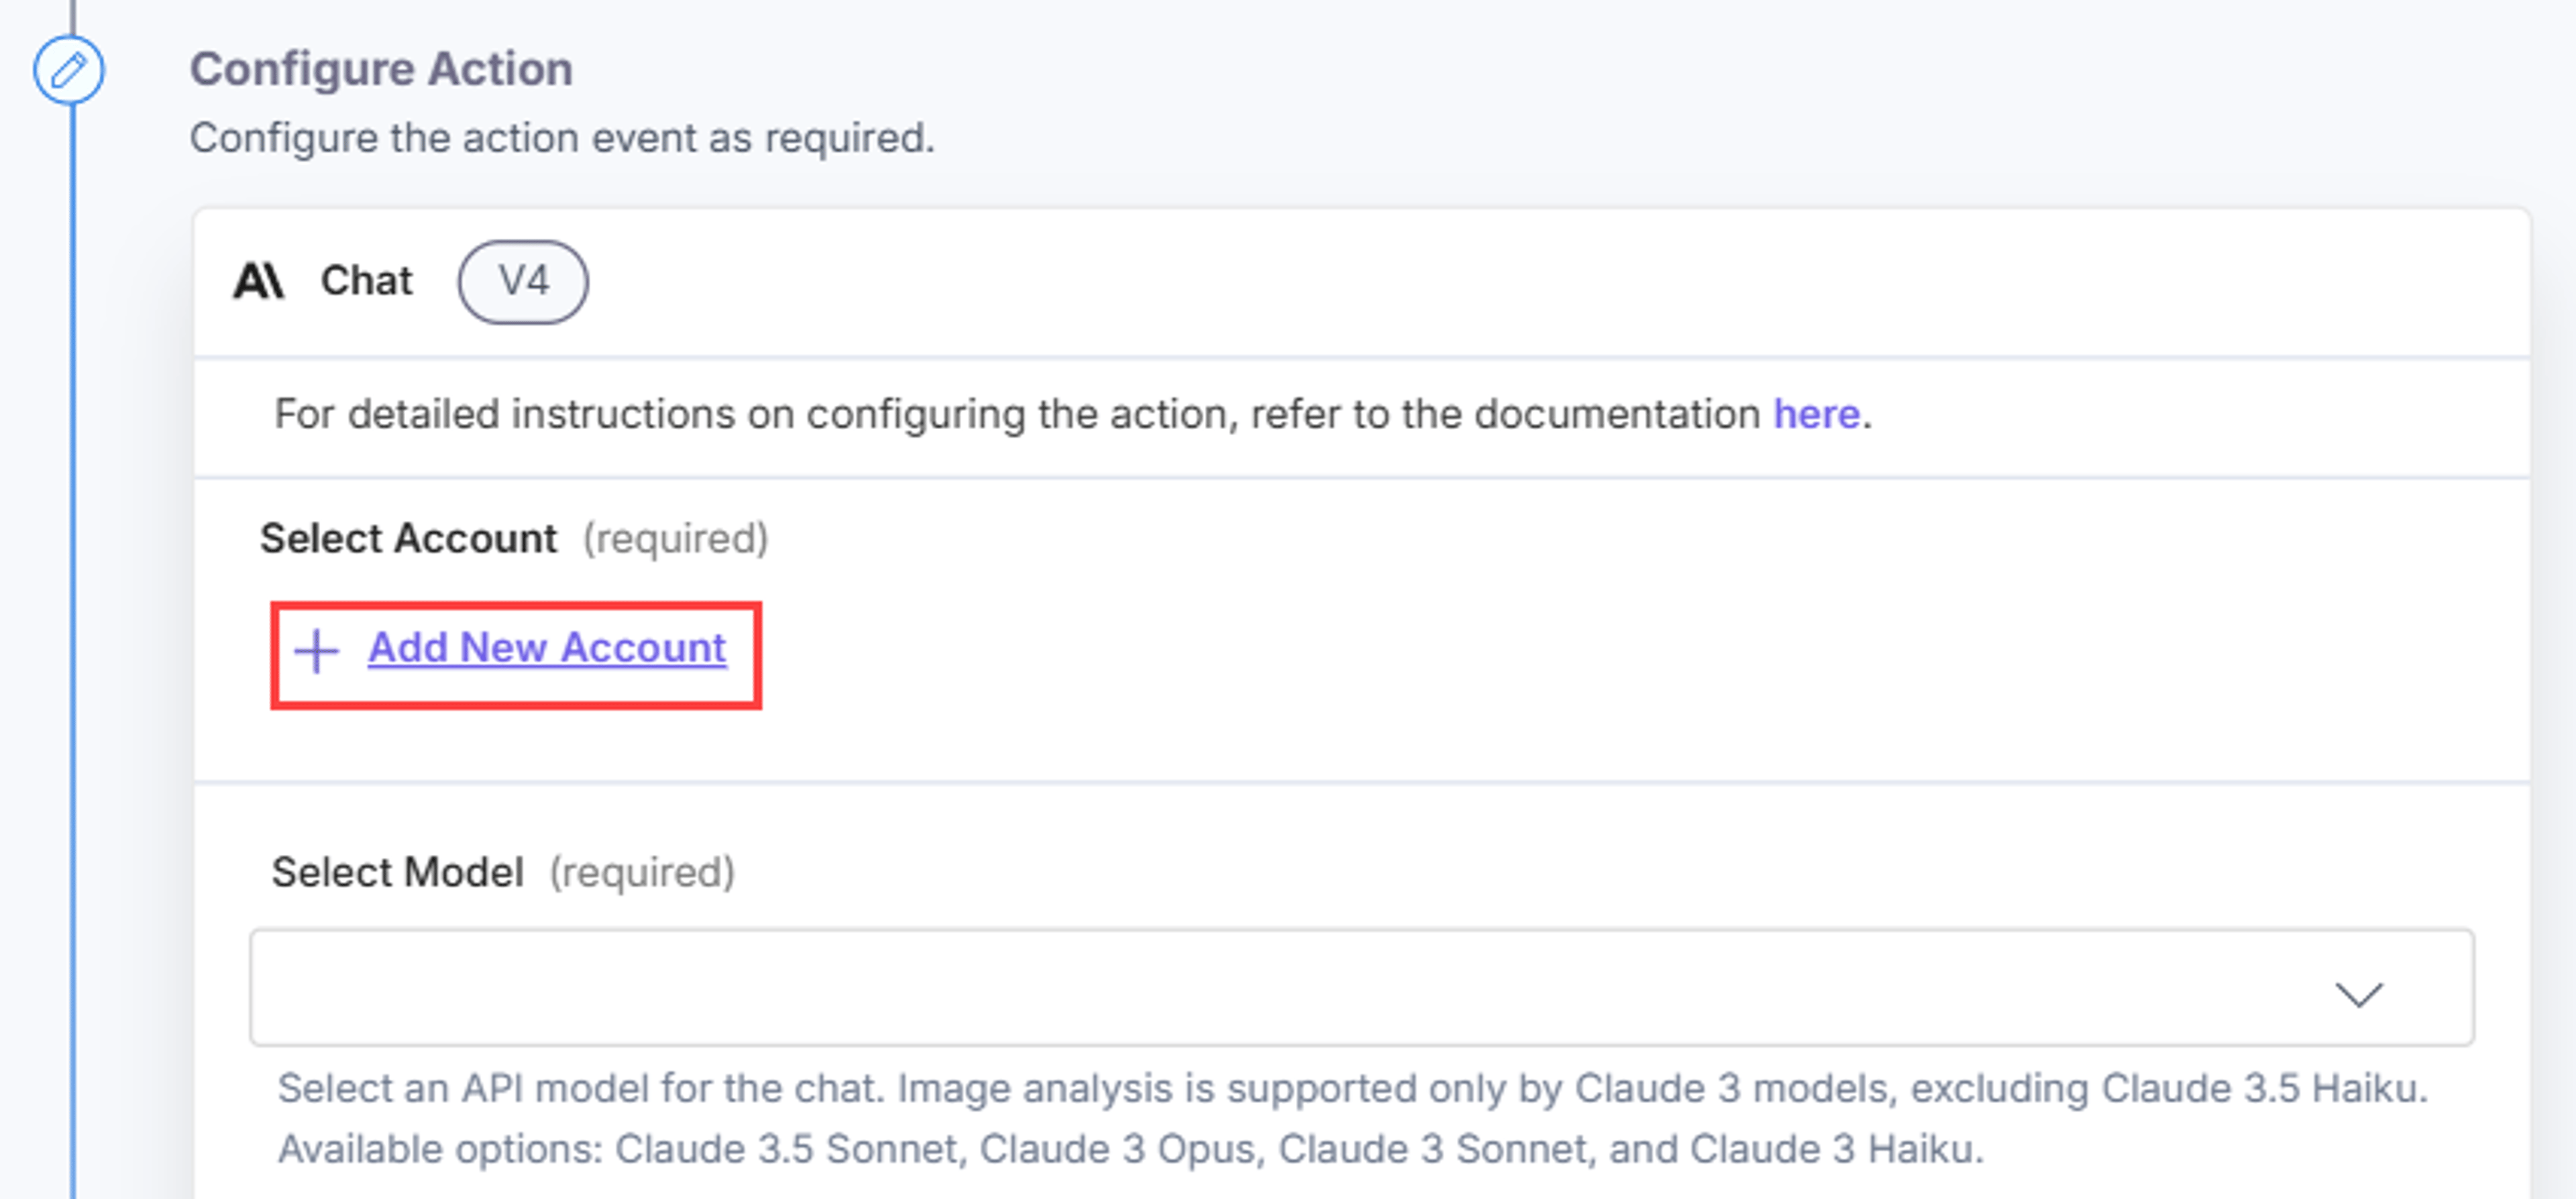Image resolution: width=2576 pixels, height=1199 pixels.
Task: Click '(required)' next to Select Account
Action: [676, 539]
